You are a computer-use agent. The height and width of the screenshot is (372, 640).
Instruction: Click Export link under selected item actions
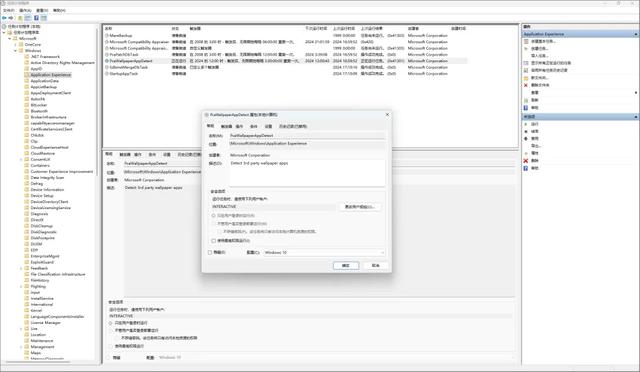coord(536,146)
